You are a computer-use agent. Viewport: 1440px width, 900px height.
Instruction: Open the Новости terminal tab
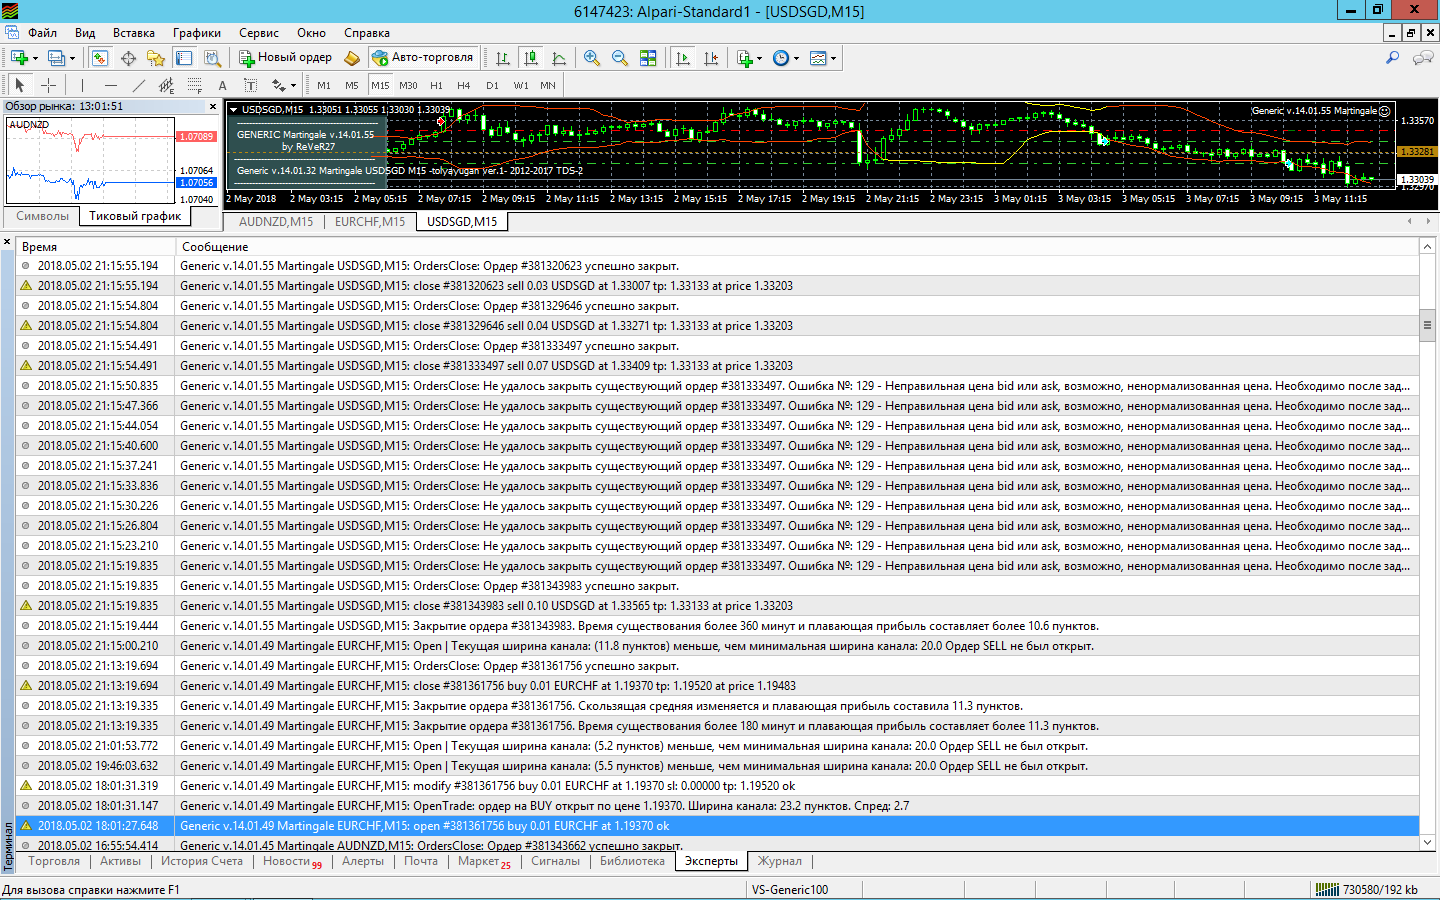[x=292, y=862]
